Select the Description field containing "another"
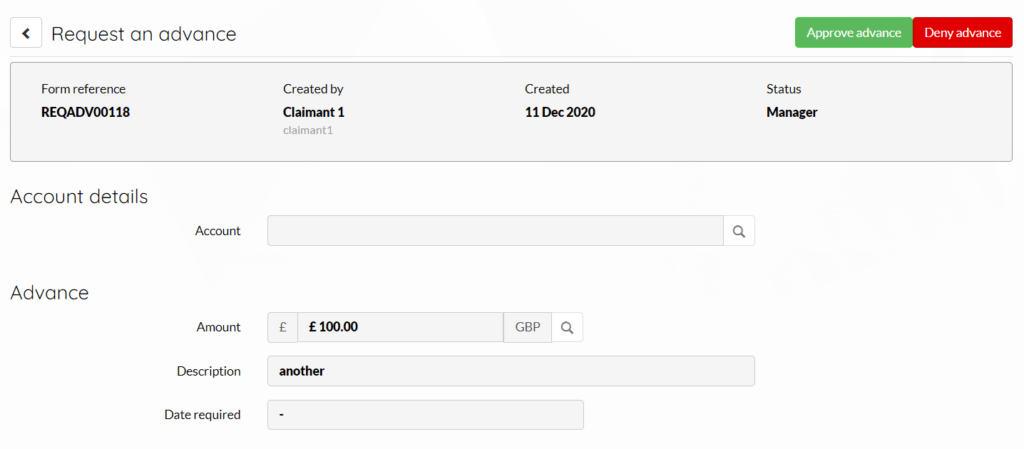Viewport: 1024px width, 449px height. pos(511,371)
